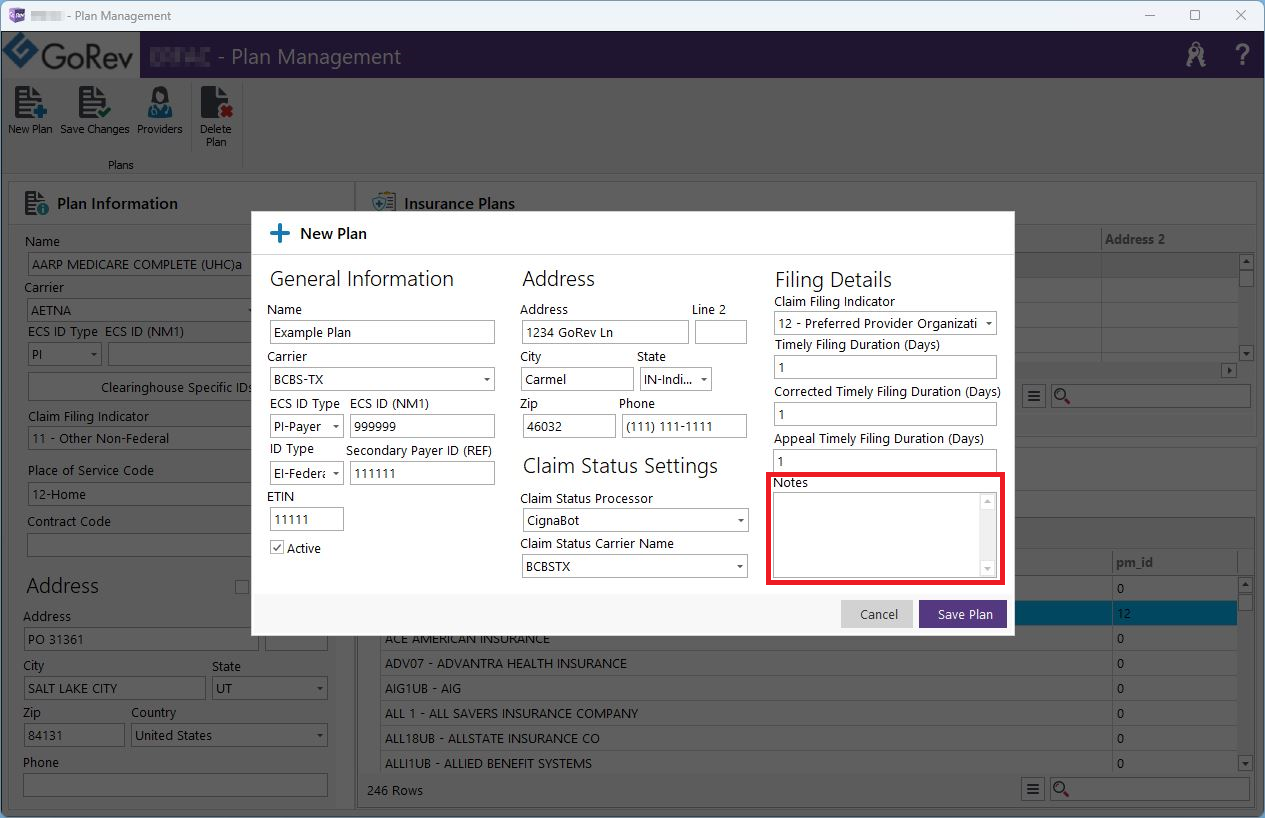Screen dimensions: 1265x818
Task: Click the Notes scrollbar down arrow
Action: click(x=987, y=569)
